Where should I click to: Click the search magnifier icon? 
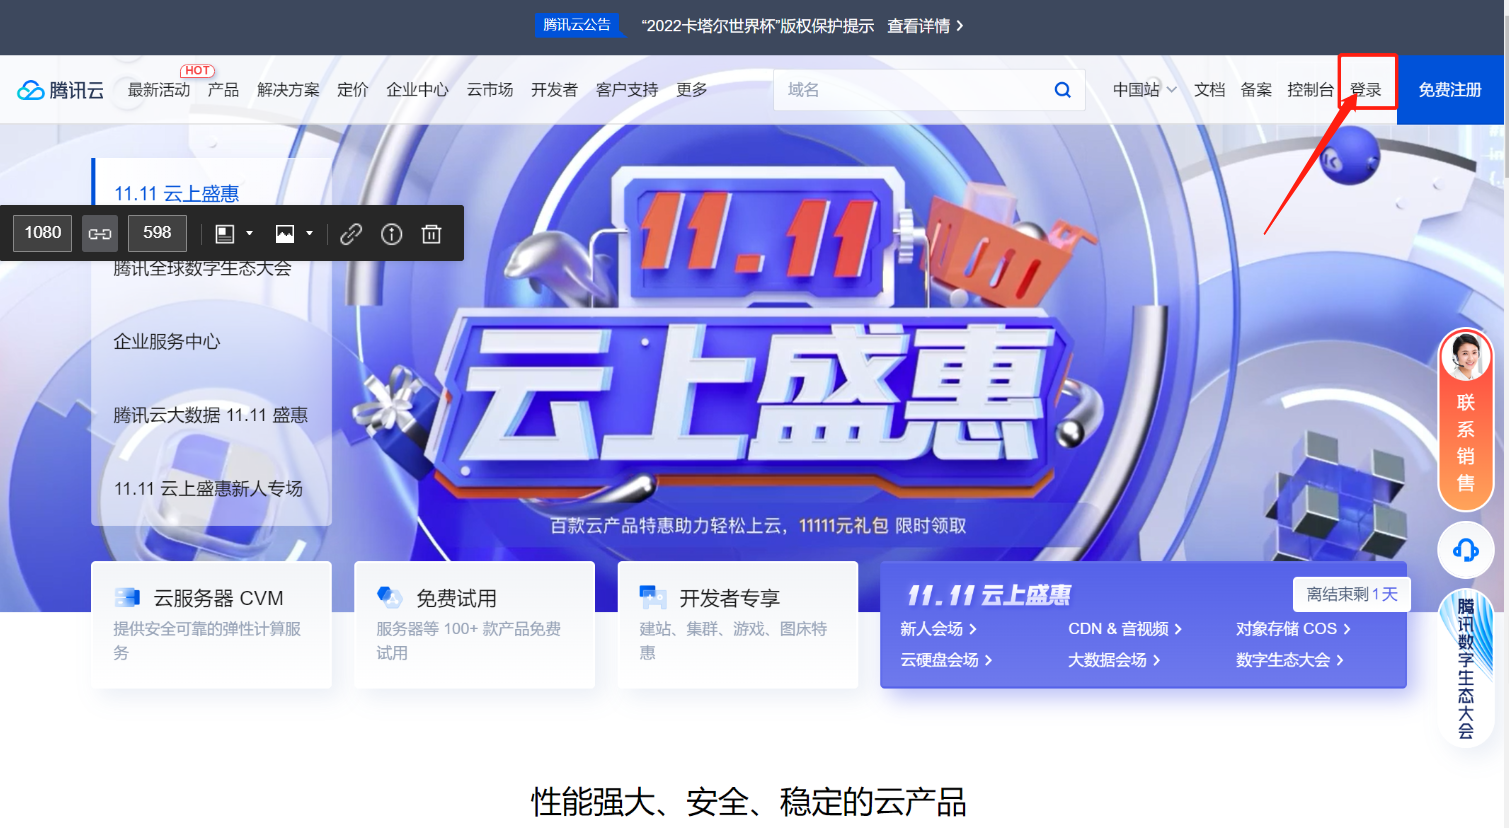(x=1062, y=90)
